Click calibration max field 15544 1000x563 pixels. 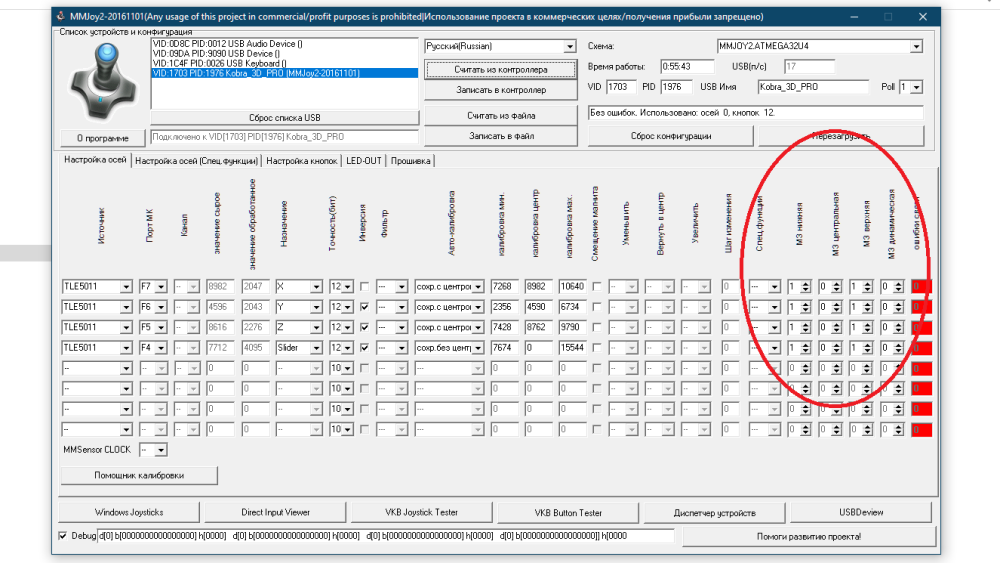pyautogui.click(x=571, y=348)
